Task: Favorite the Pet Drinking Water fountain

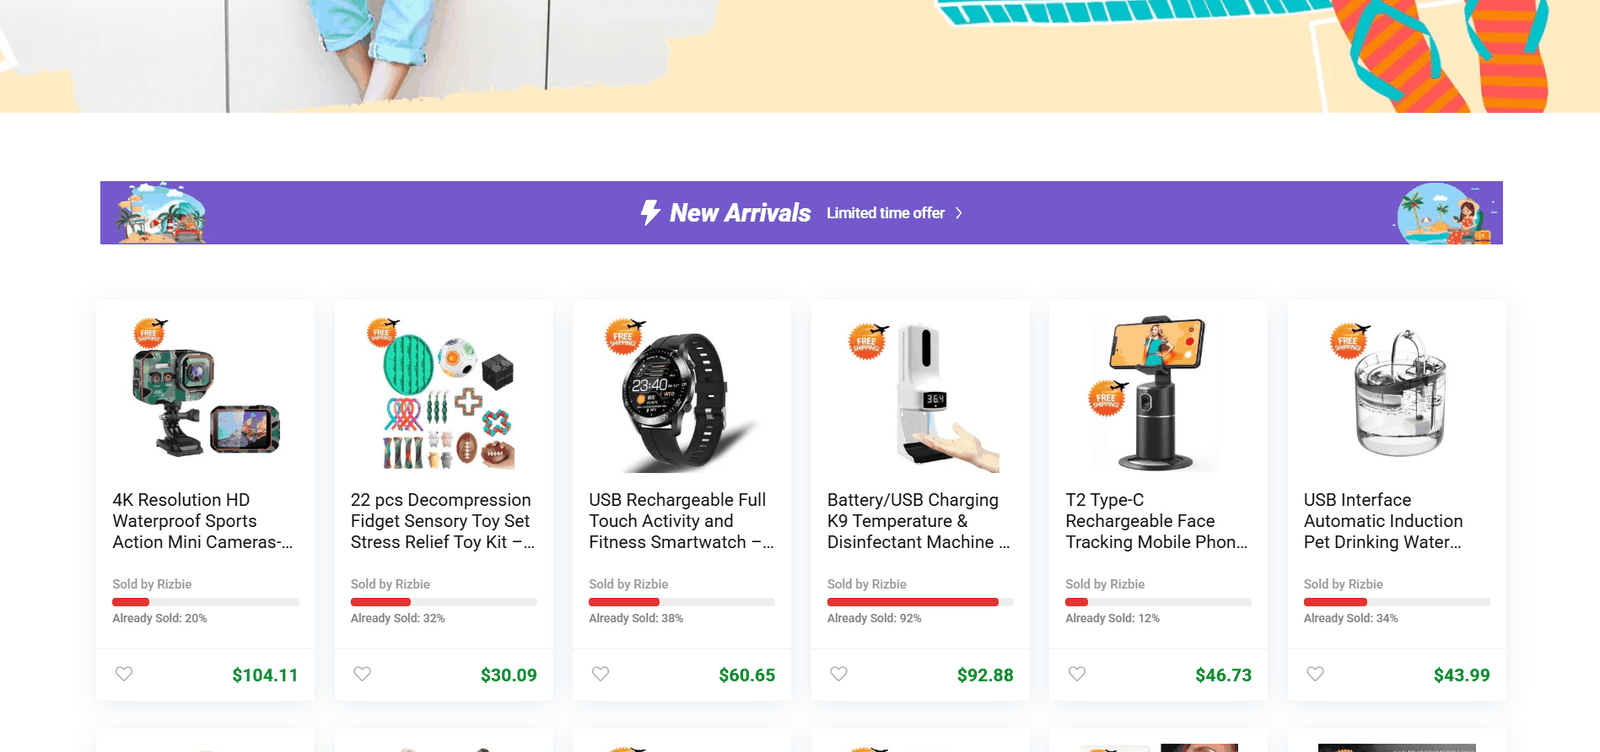Action: click(x=1315, y=674)
